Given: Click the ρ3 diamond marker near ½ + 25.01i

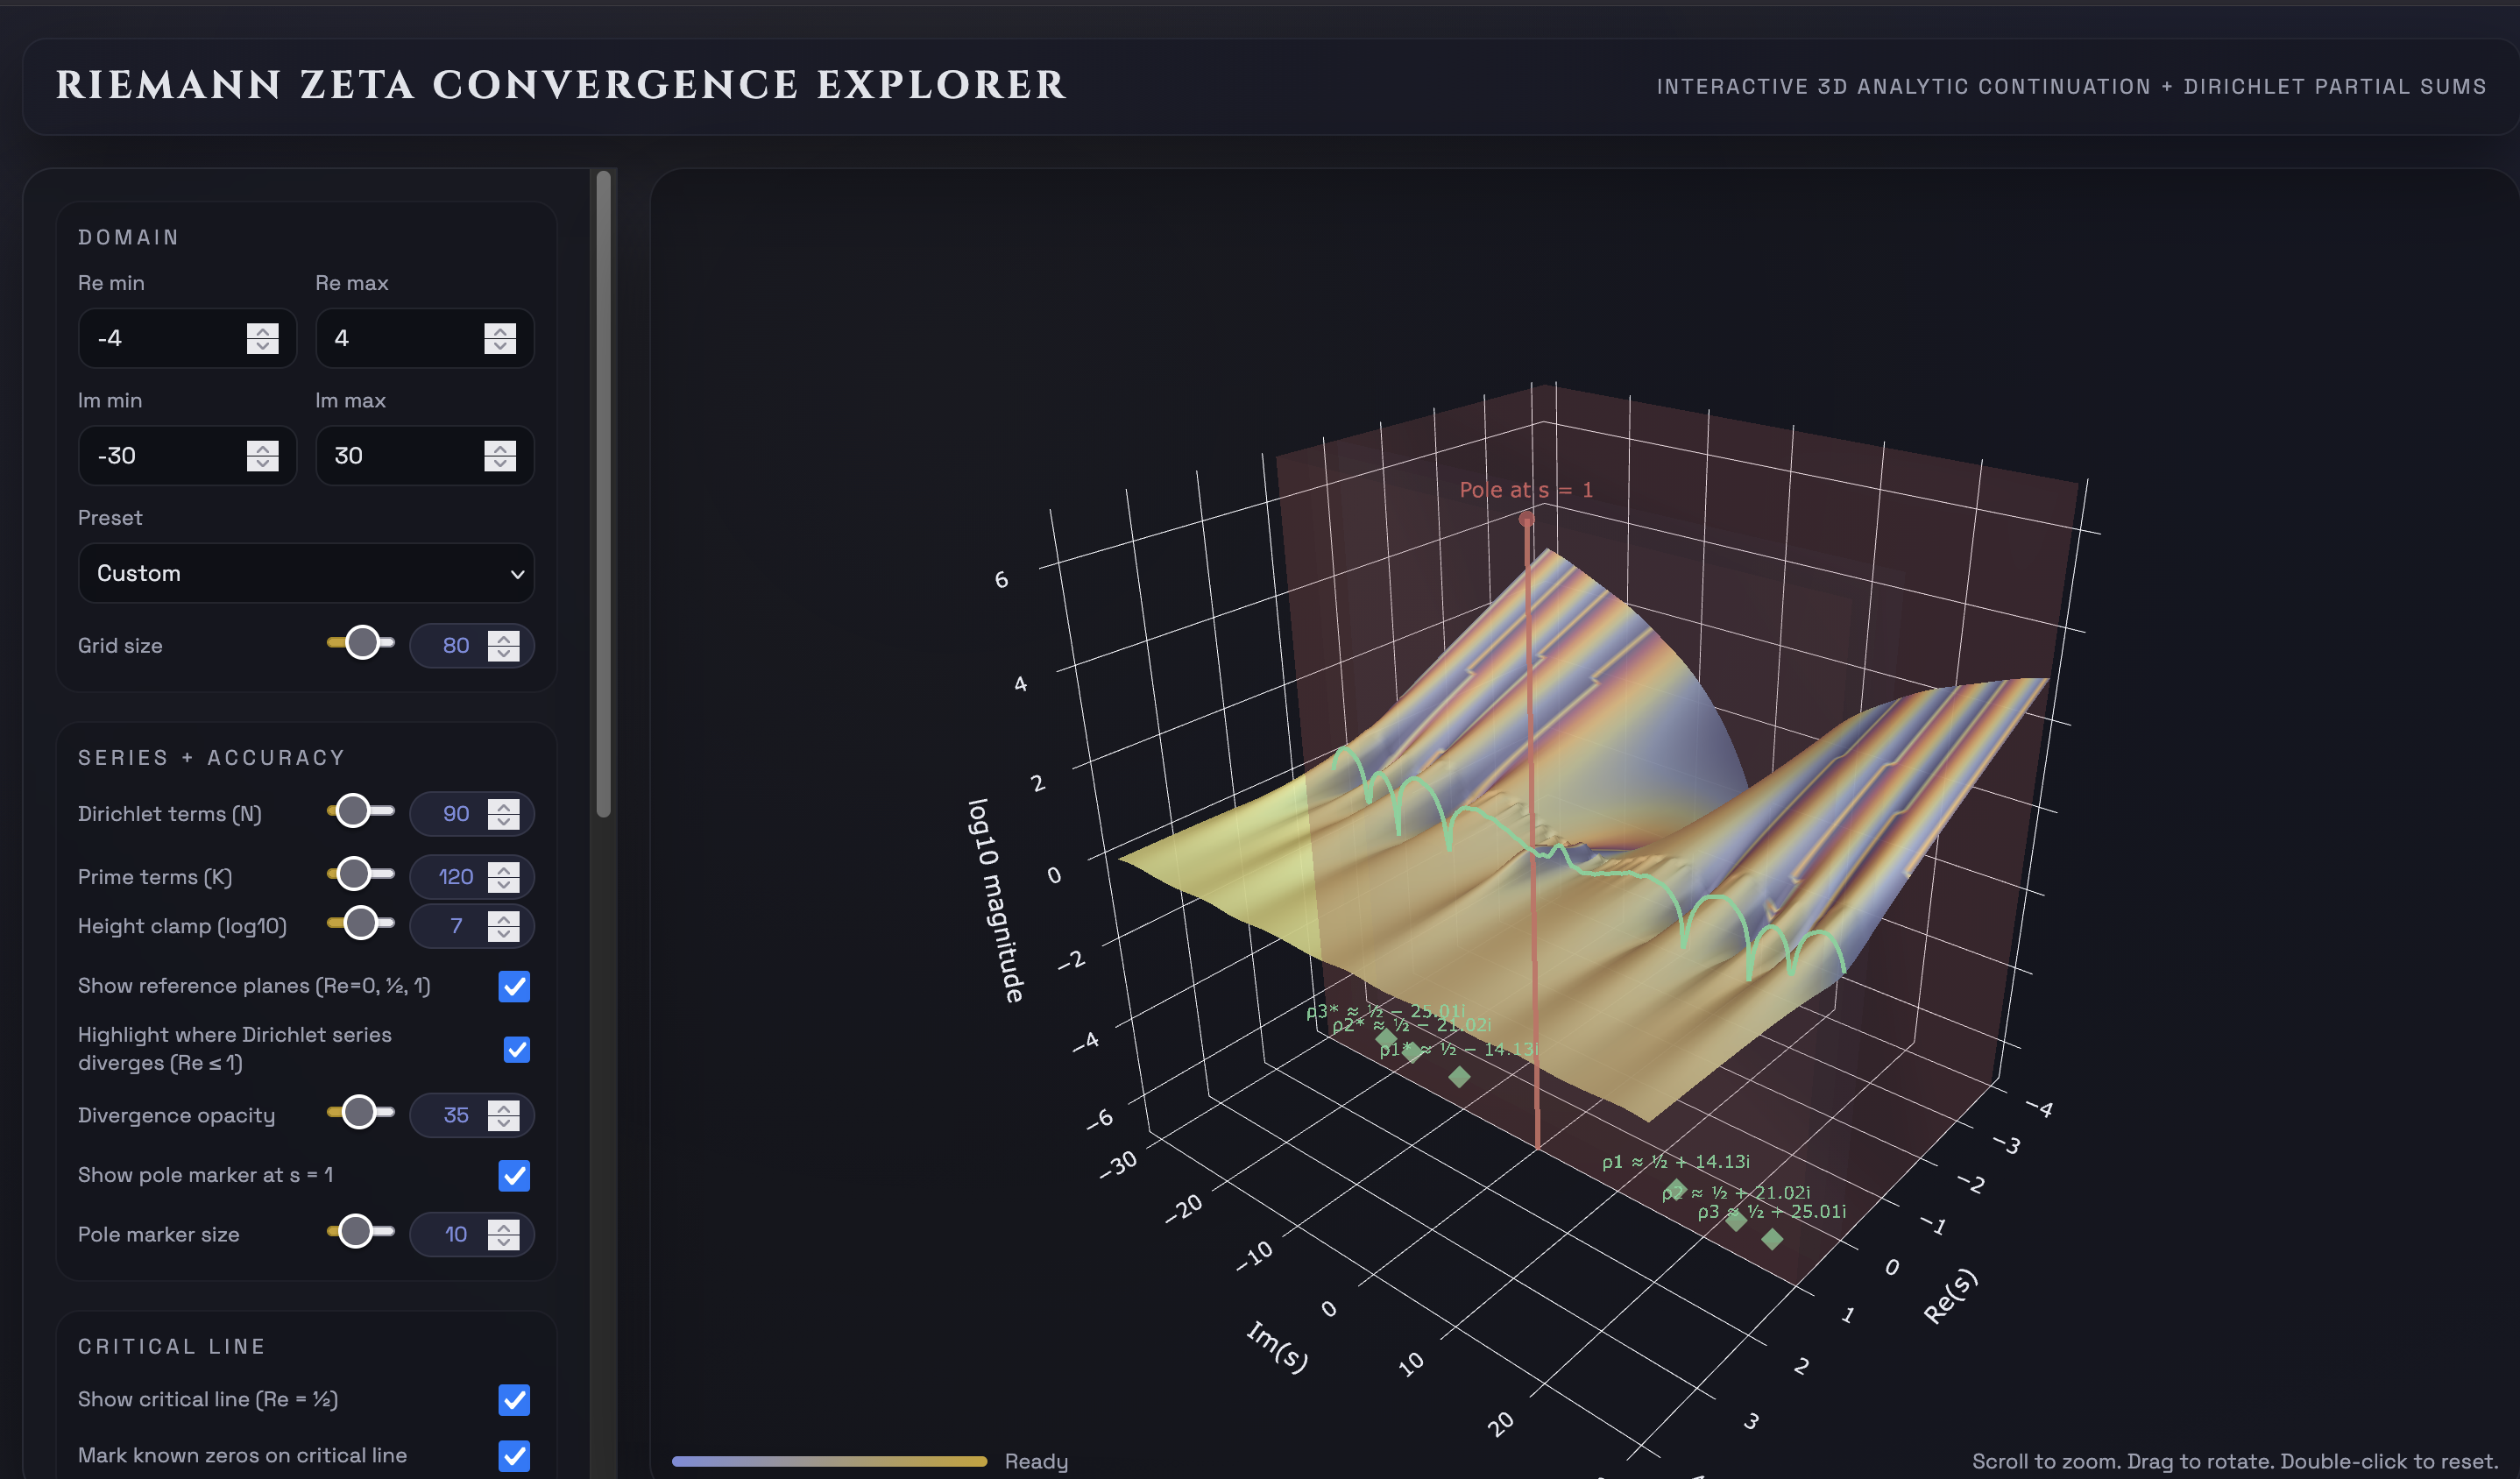Looking at the screenshot, I should (x=1772, y=1239).
